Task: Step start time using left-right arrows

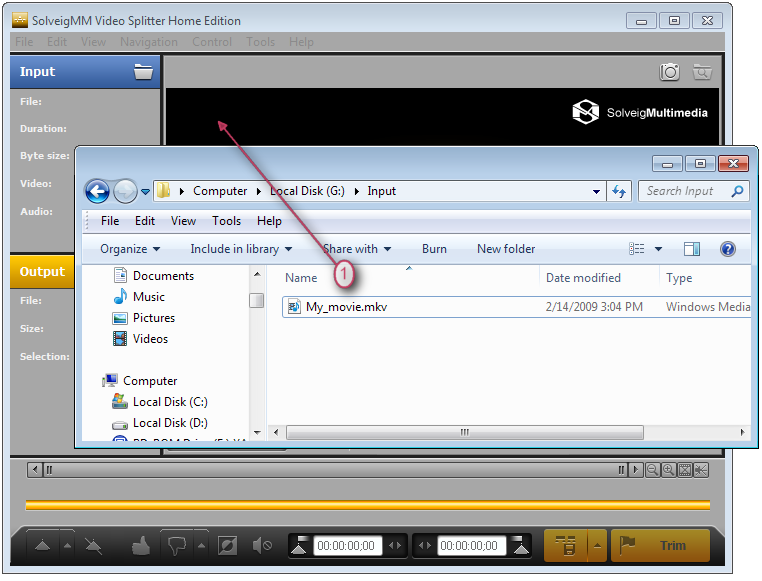Action: pyautogui.click(x=395, y=546)
